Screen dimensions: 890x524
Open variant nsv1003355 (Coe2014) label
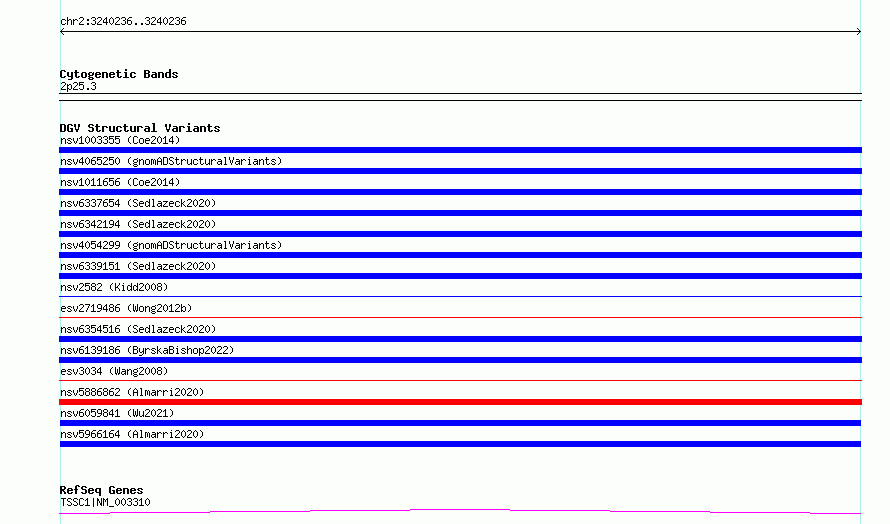[x=120, y=140]
